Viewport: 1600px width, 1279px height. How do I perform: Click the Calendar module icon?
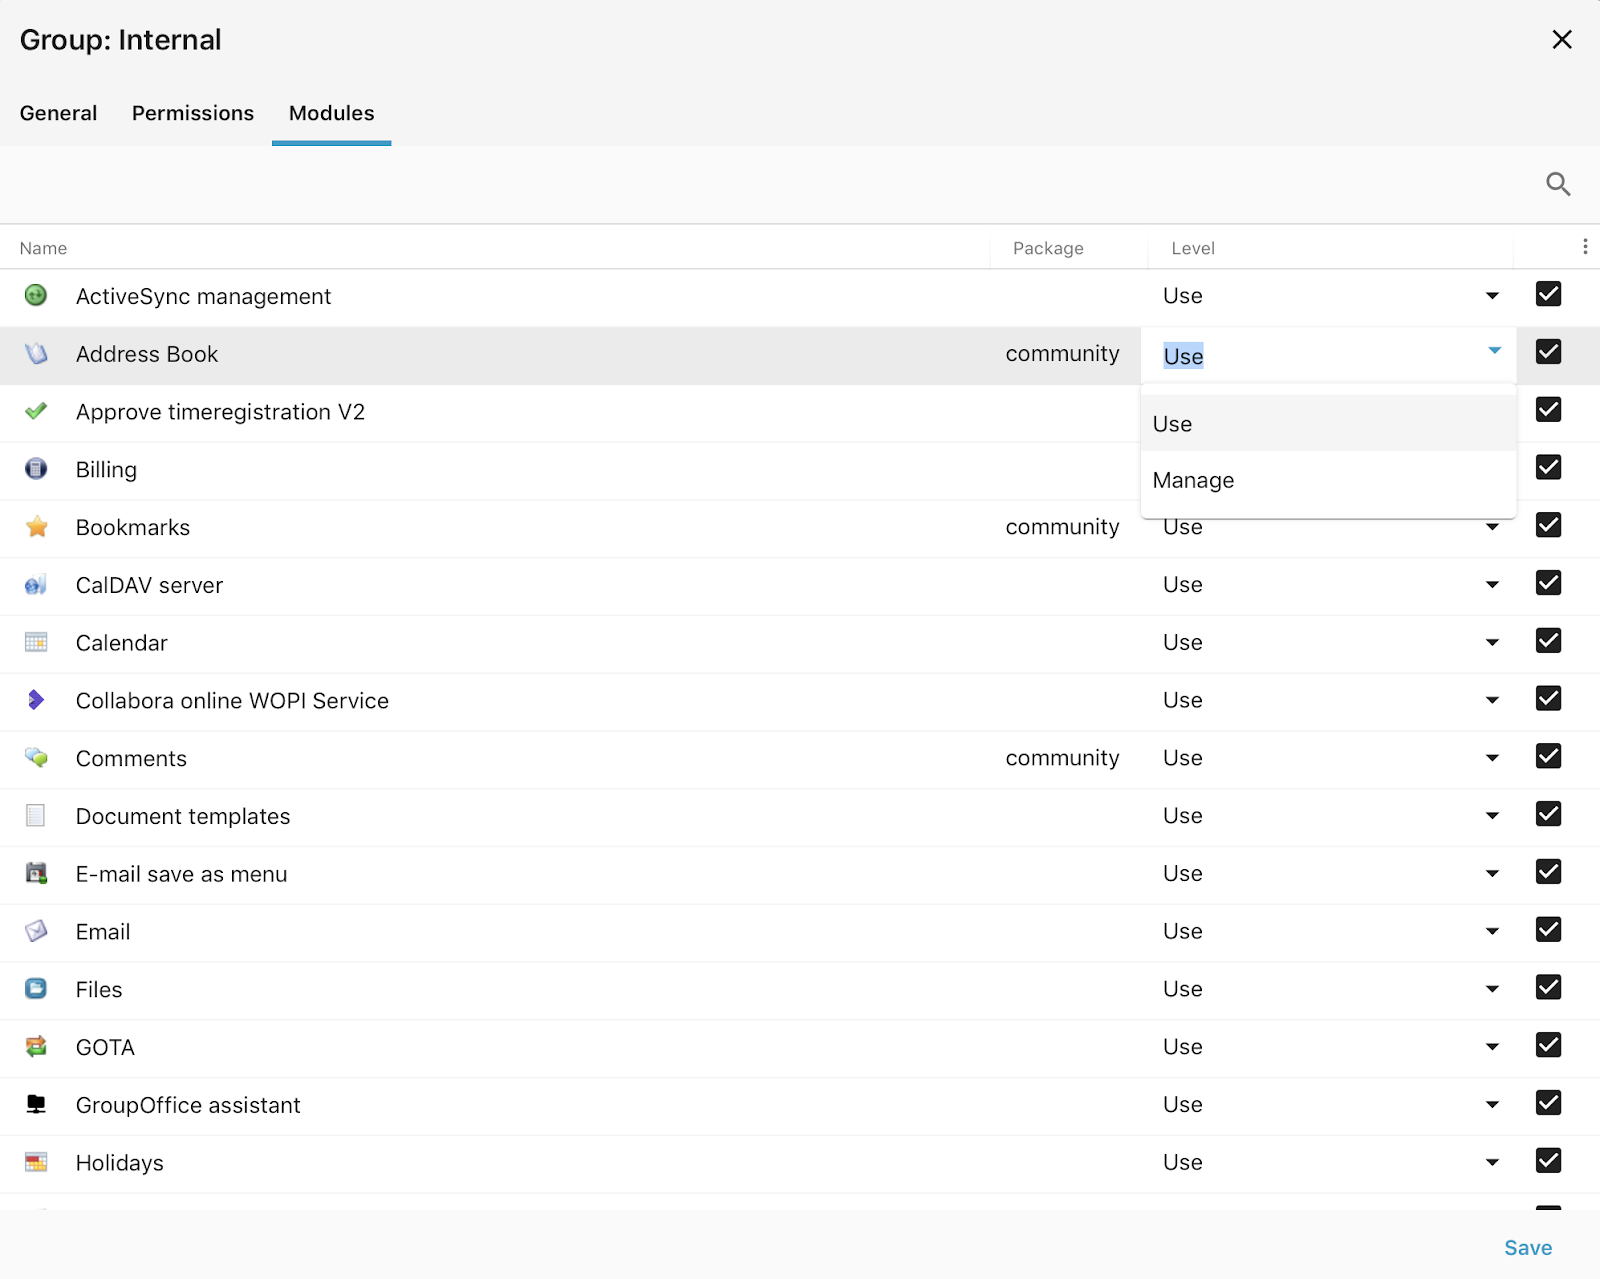coord(36,642)
